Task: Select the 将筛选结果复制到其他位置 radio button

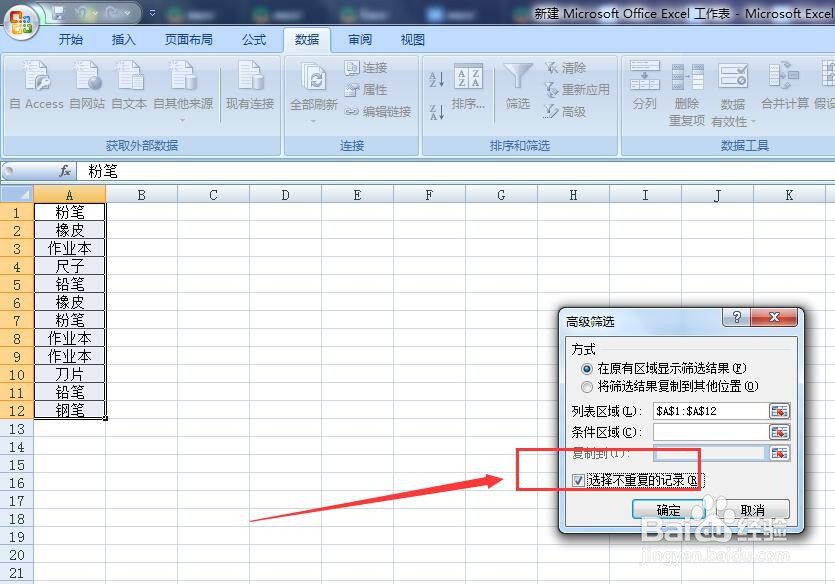Action: pyautogui.click(x=588, y=388)
